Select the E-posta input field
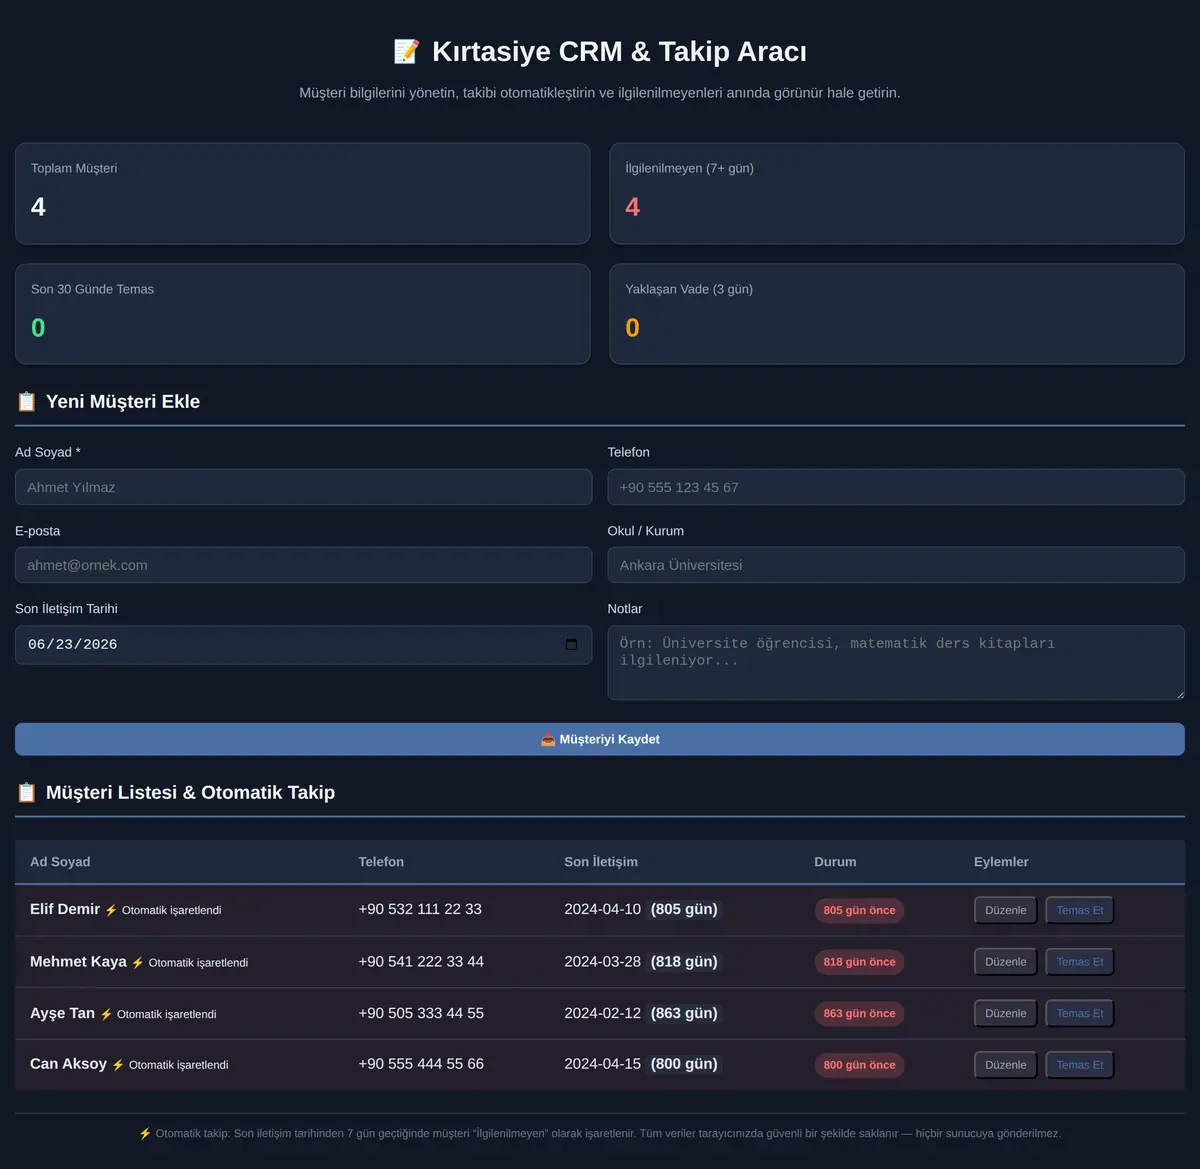The width and height of the screenshot is (1200, 1169). 303,565
